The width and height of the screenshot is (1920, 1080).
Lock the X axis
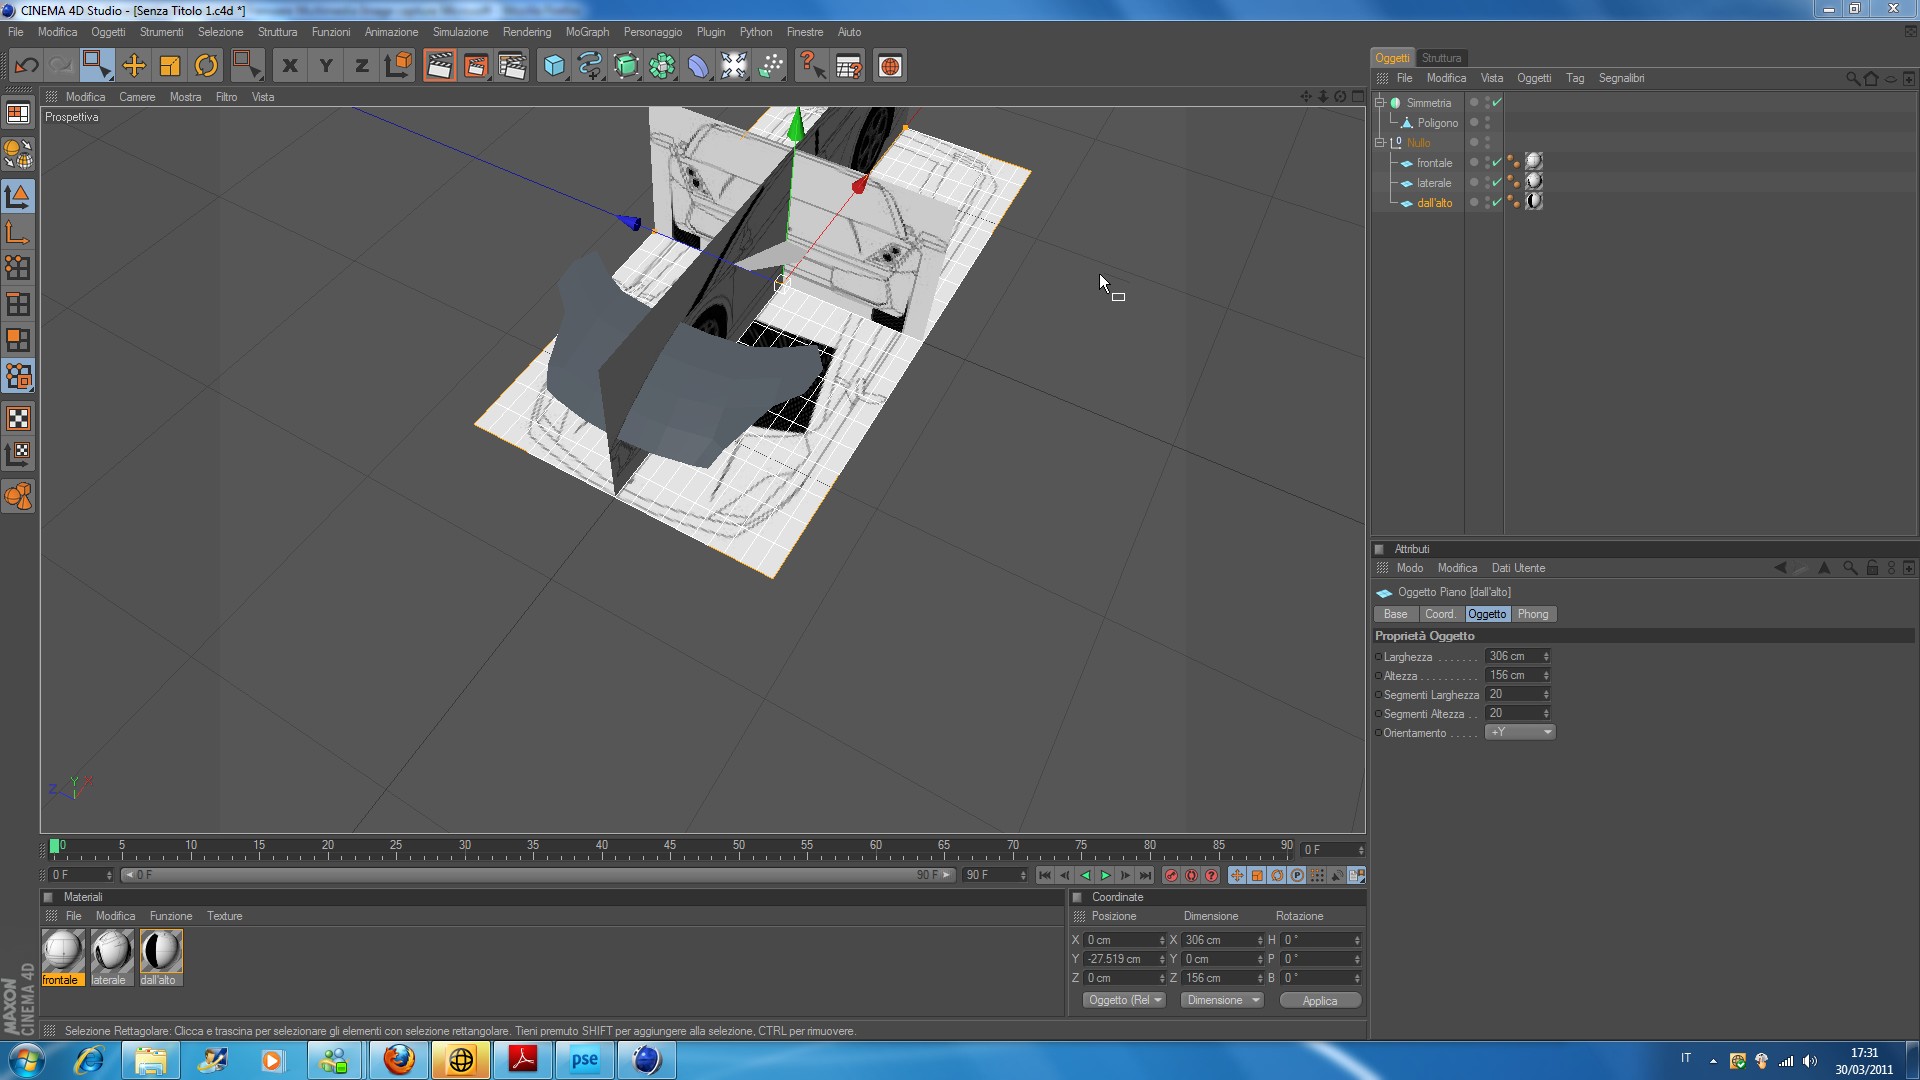pyautogui.click(x=289, y=66)
